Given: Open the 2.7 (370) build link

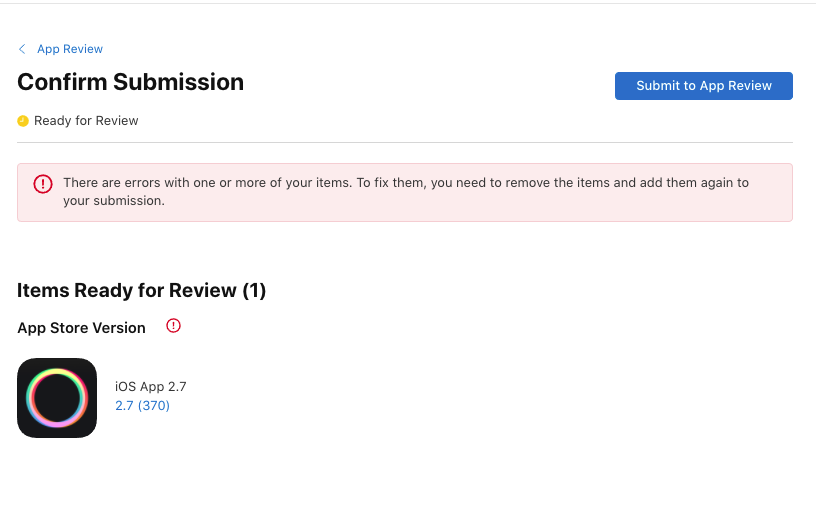Looking at the screenshot, I should point(142,406).
